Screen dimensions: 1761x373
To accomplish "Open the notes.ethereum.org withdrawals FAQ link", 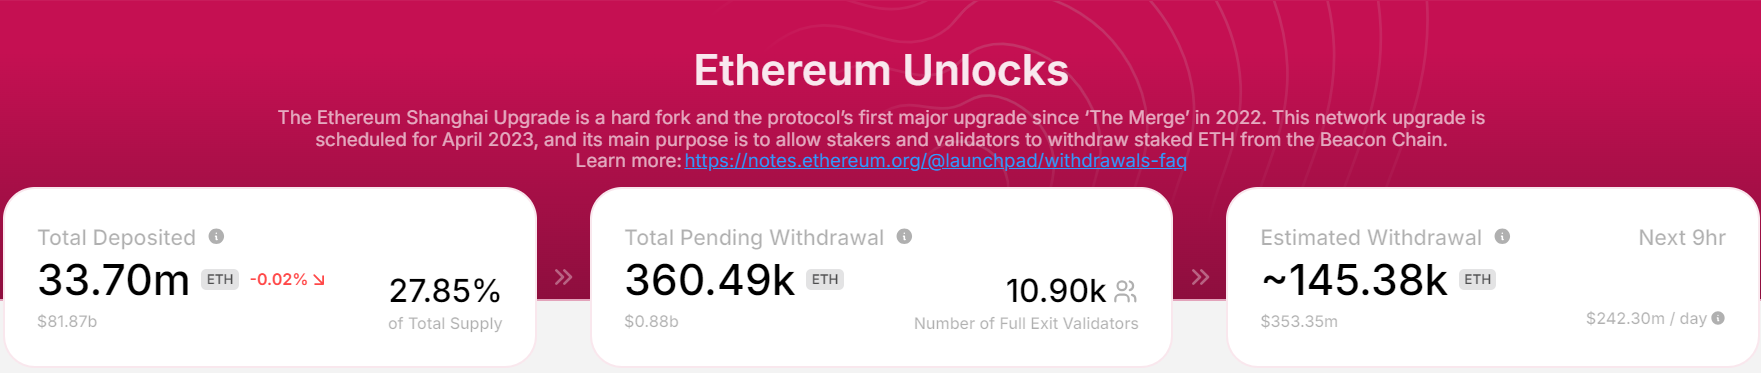I will (x=935, y=161).
